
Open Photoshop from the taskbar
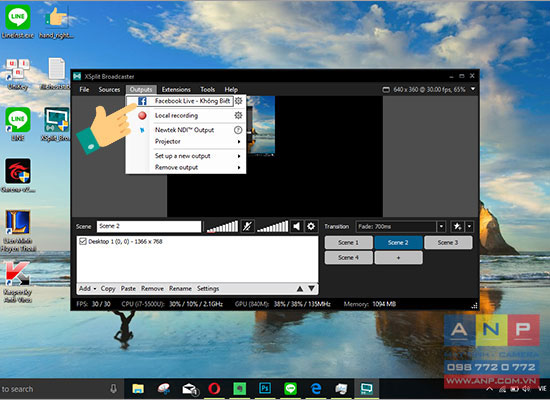click(x=265, y=388)
